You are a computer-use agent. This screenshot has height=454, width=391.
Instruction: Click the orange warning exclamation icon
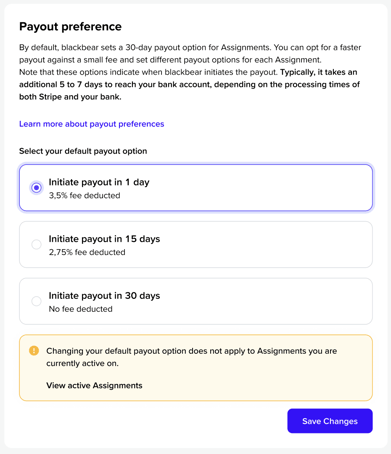[x=34, y=351]
